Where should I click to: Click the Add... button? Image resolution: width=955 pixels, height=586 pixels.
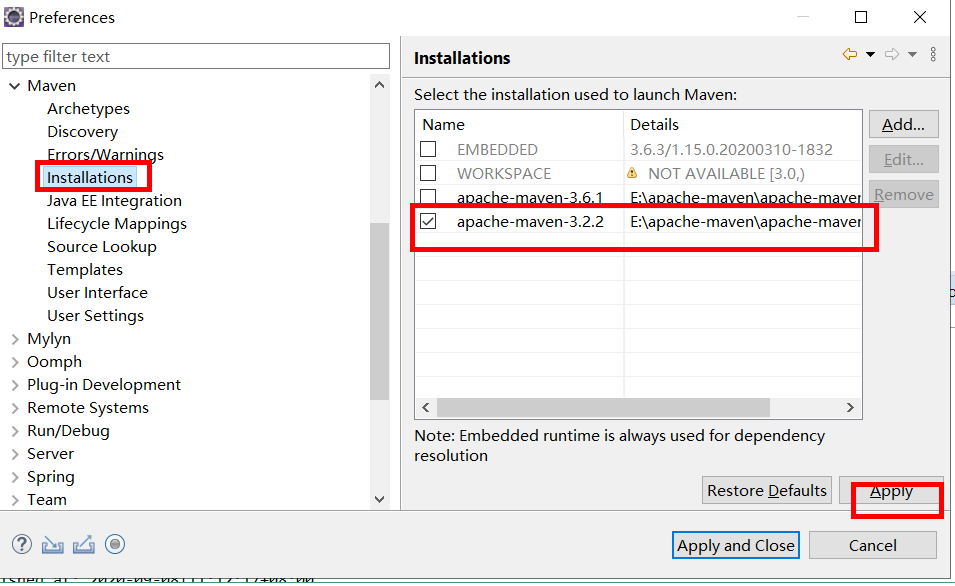coord(903,124)
